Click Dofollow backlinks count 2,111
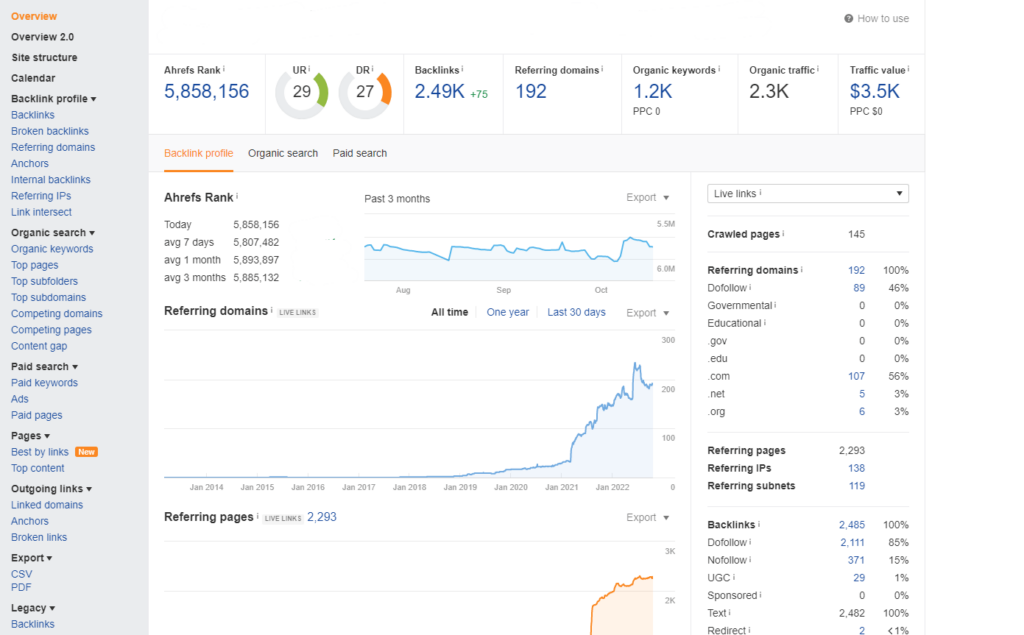Viewport: 1024px width, 635px height. [852, 542]
